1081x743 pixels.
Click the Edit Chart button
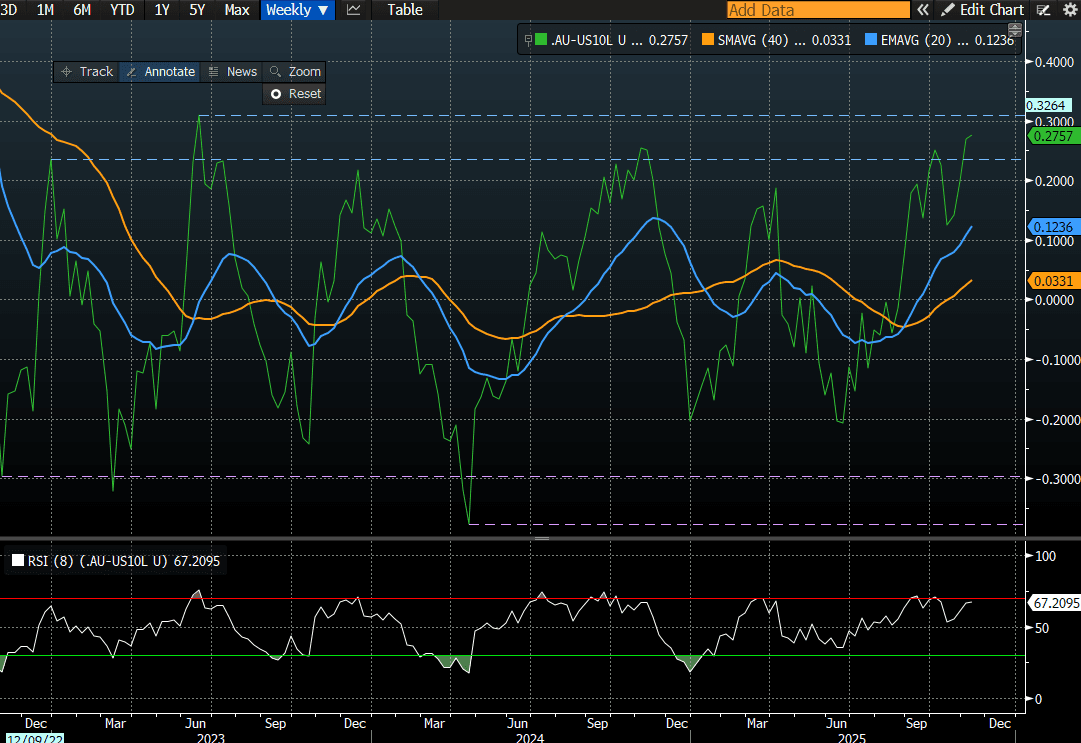tap(983, 10)
